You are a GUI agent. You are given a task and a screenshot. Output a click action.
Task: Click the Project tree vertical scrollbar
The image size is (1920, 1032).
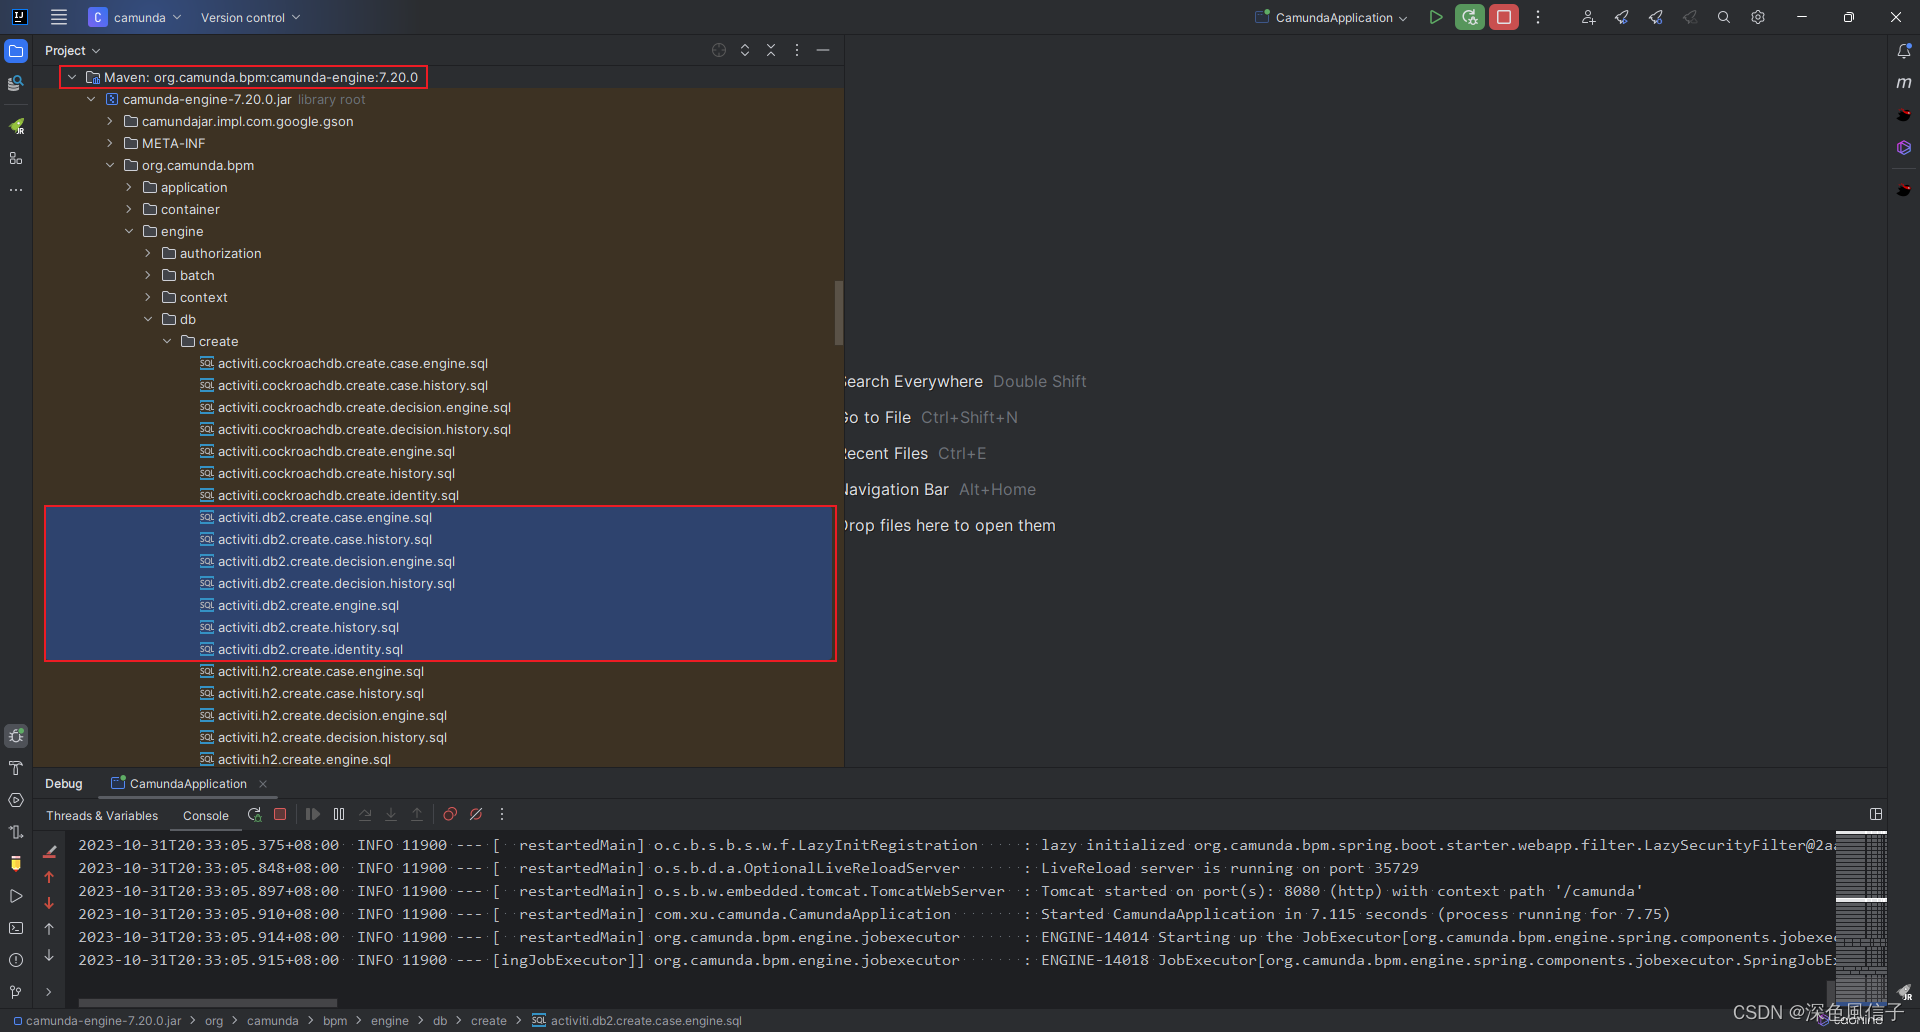pyautogui.click(x=839, y=312)
